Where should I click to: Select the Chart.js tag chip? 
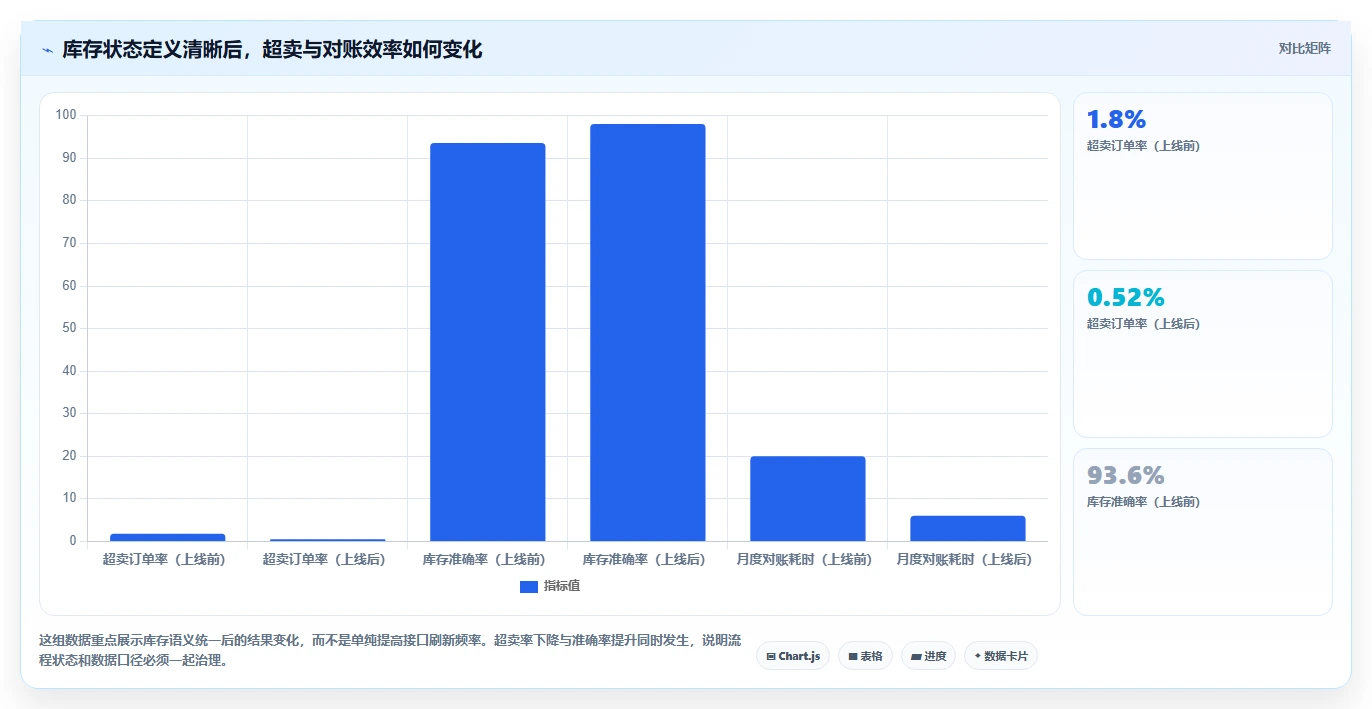tap(793, 656)
